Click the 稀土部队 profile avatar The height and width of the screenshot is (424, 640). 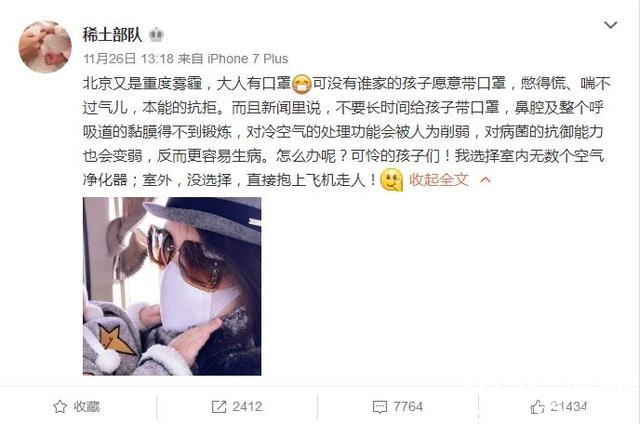click(x=45, y=47)
